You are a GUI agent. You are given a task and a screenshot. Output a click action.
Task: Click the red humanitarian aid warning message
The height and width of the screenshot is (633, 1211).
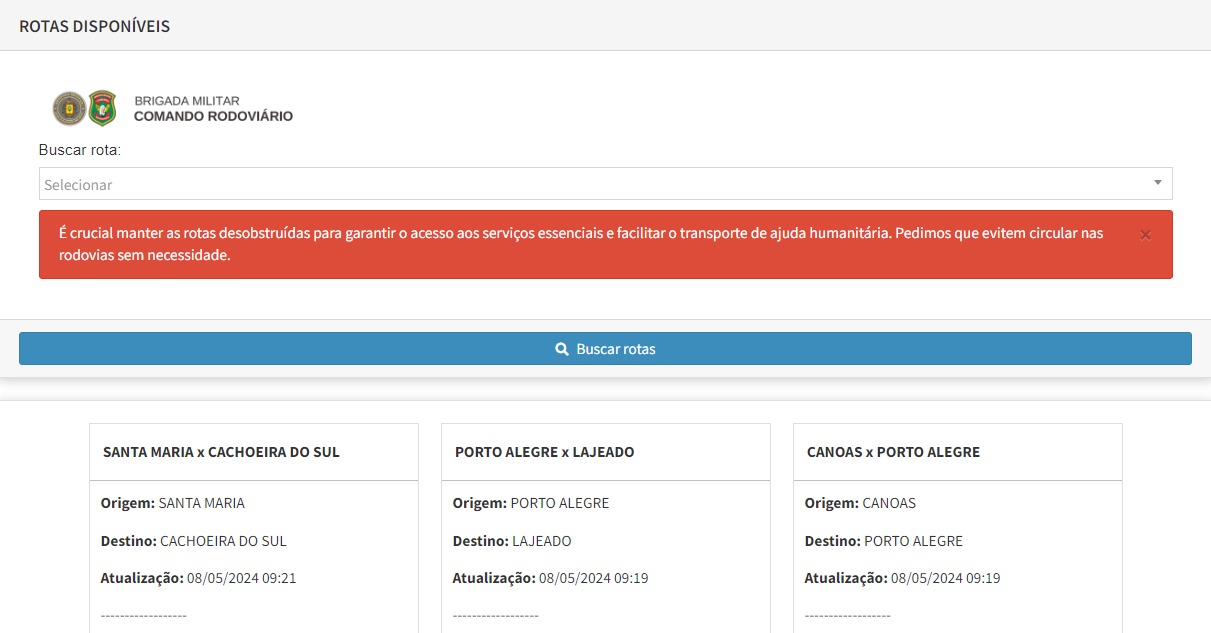coord(580,244)
